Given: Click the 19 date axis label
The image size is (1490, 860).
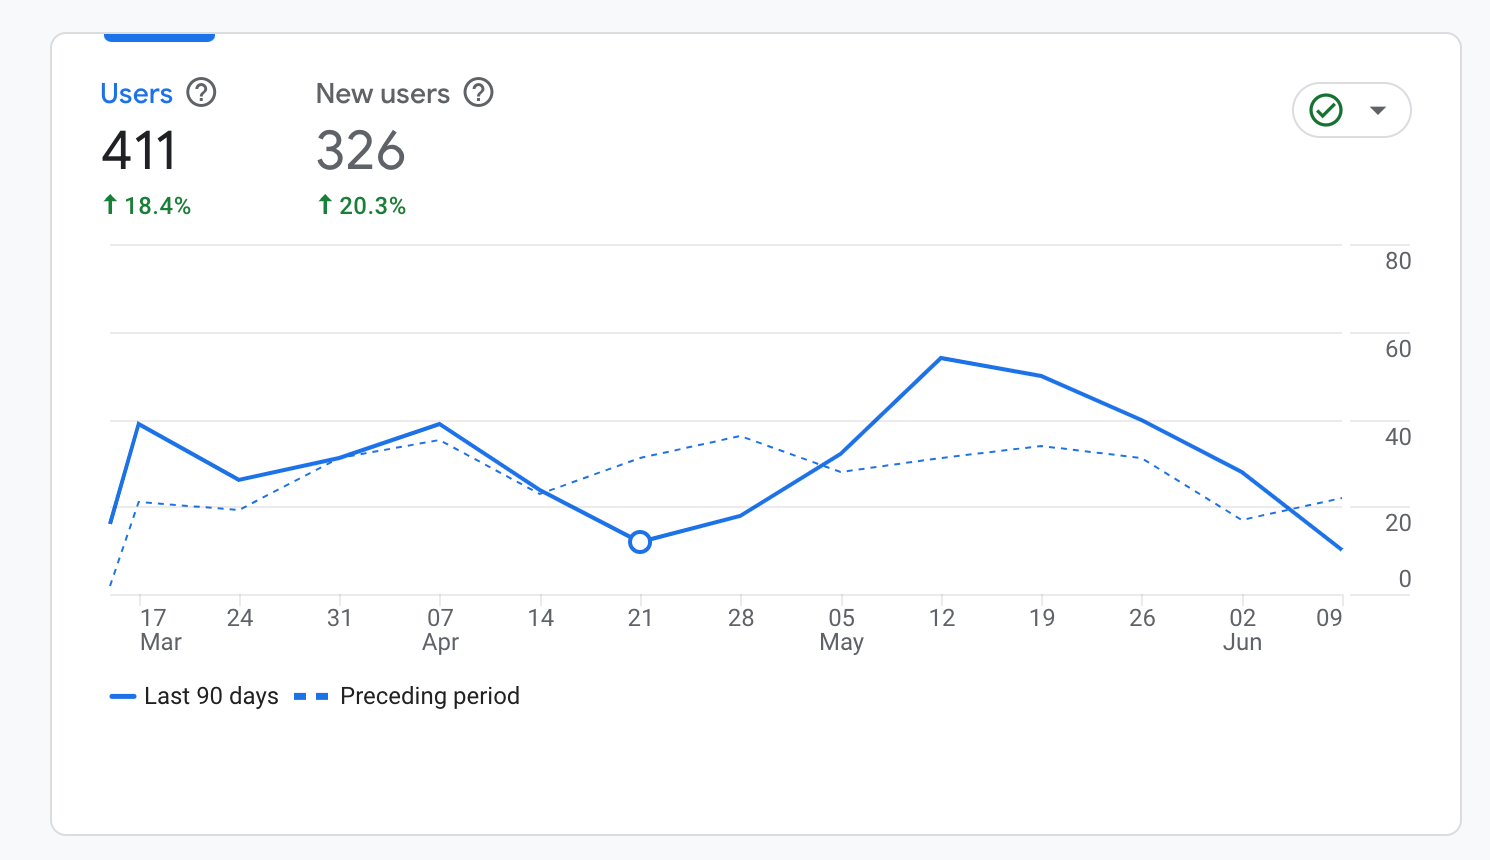Looking at the screenshot, I should (1042, 618).
